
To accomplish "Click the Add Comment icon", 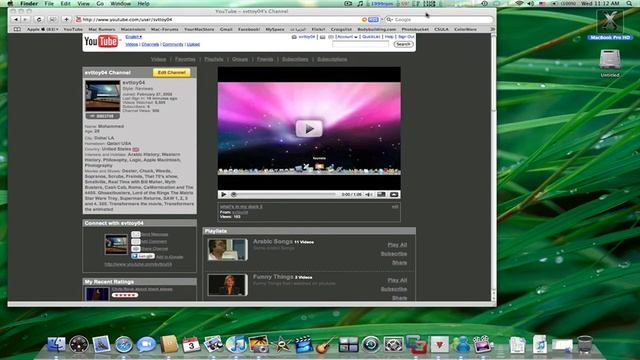I will coord(136,242).
